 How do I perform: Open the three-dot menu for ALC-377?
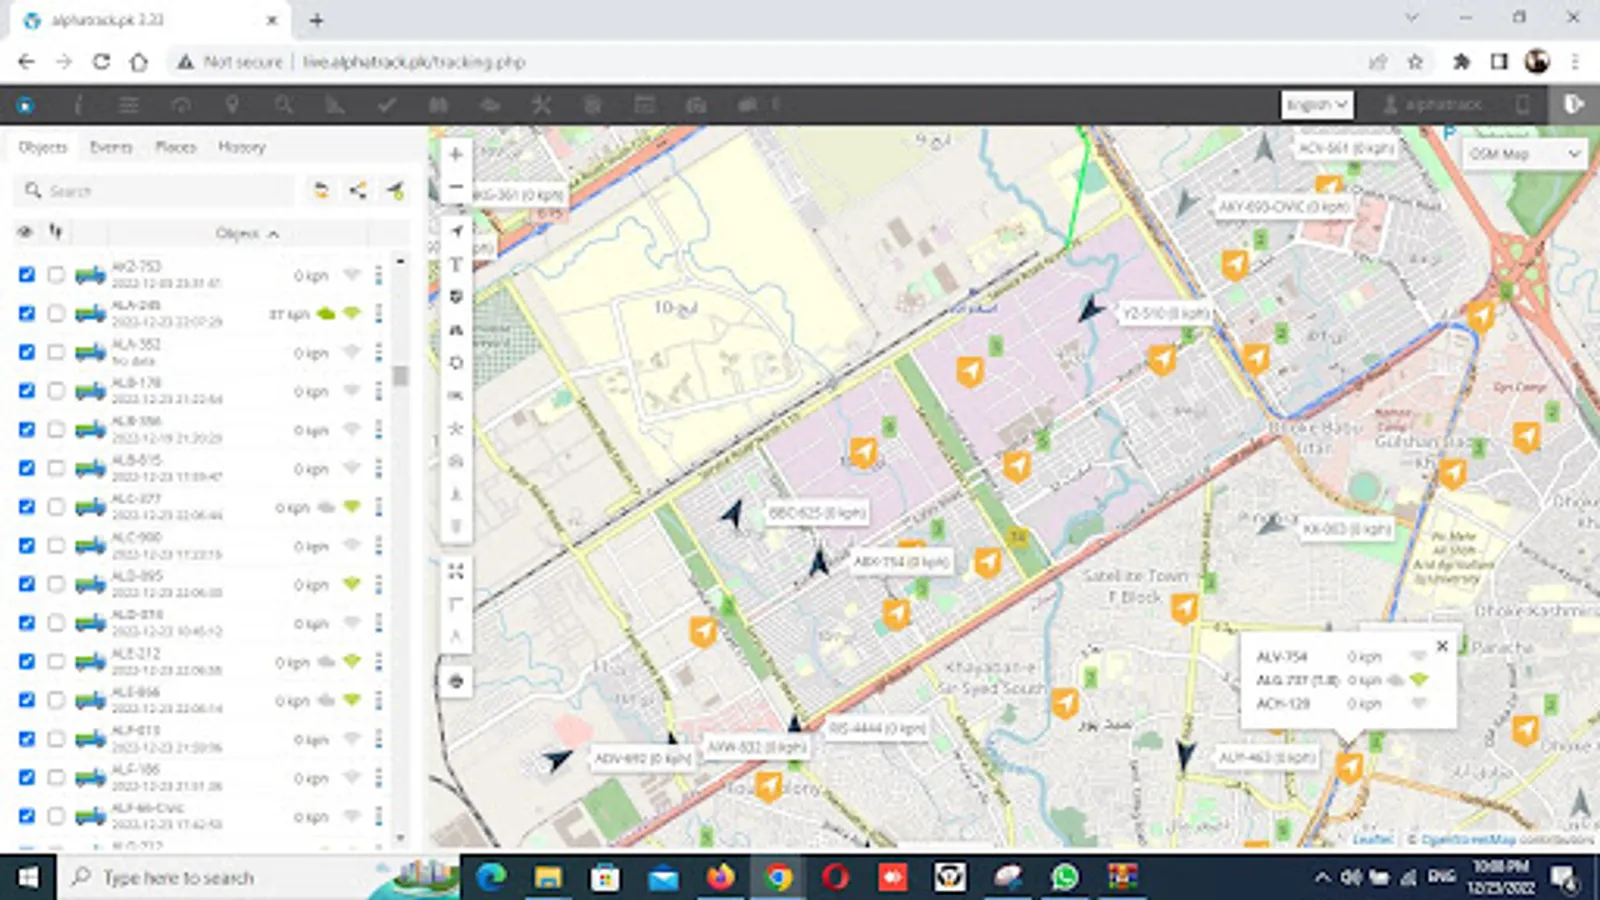(x=378, y=507)
